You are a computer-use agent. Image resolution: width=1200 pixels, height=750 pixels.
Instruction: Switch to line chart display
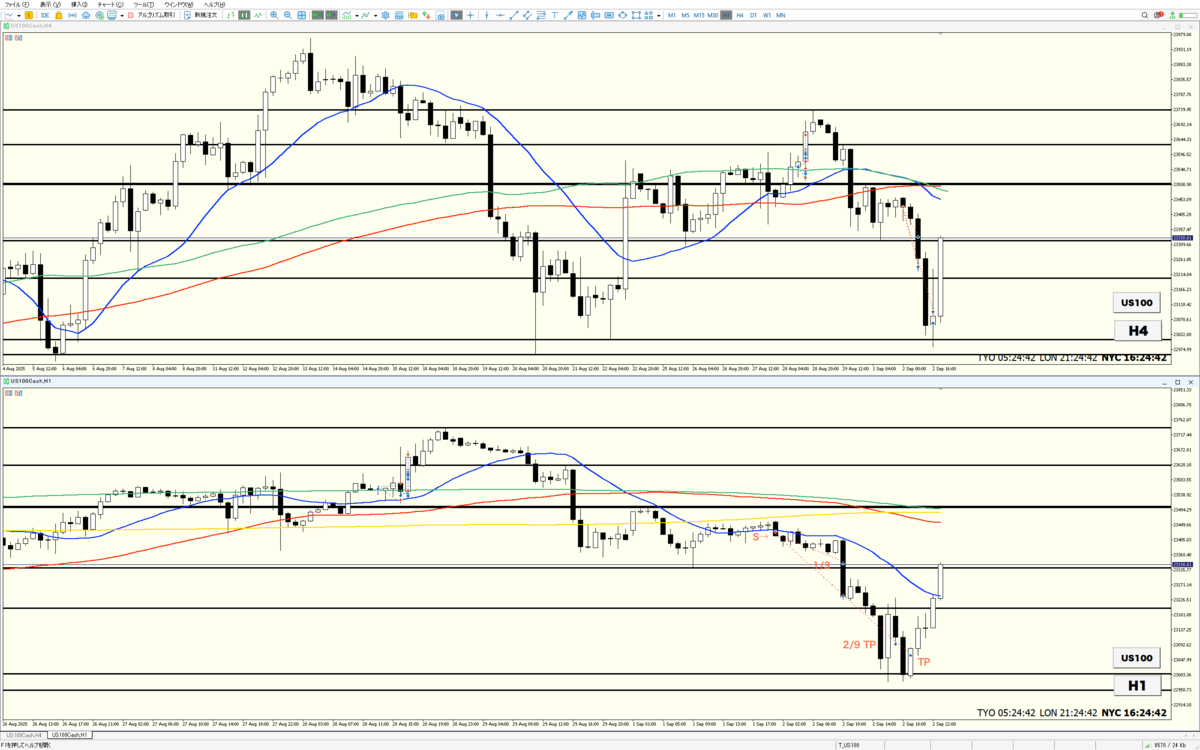258,16
